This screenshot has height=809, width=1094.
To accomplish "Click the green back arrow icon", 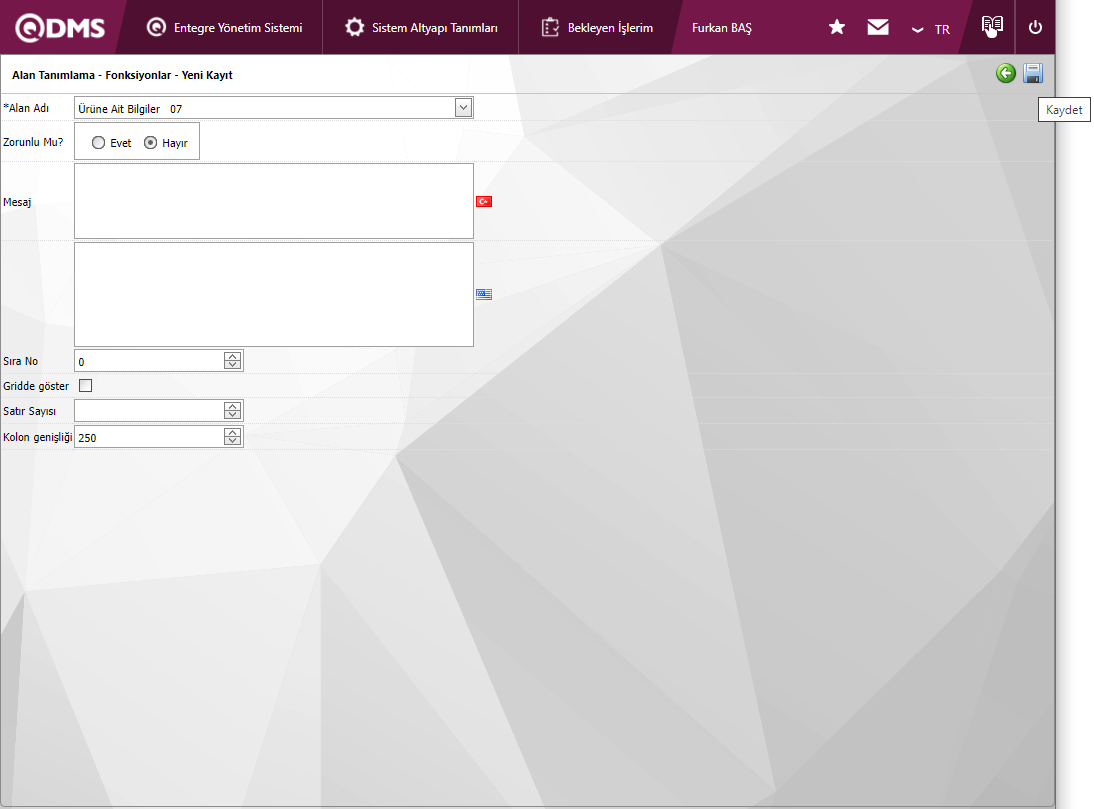I will pos(1005,73).
